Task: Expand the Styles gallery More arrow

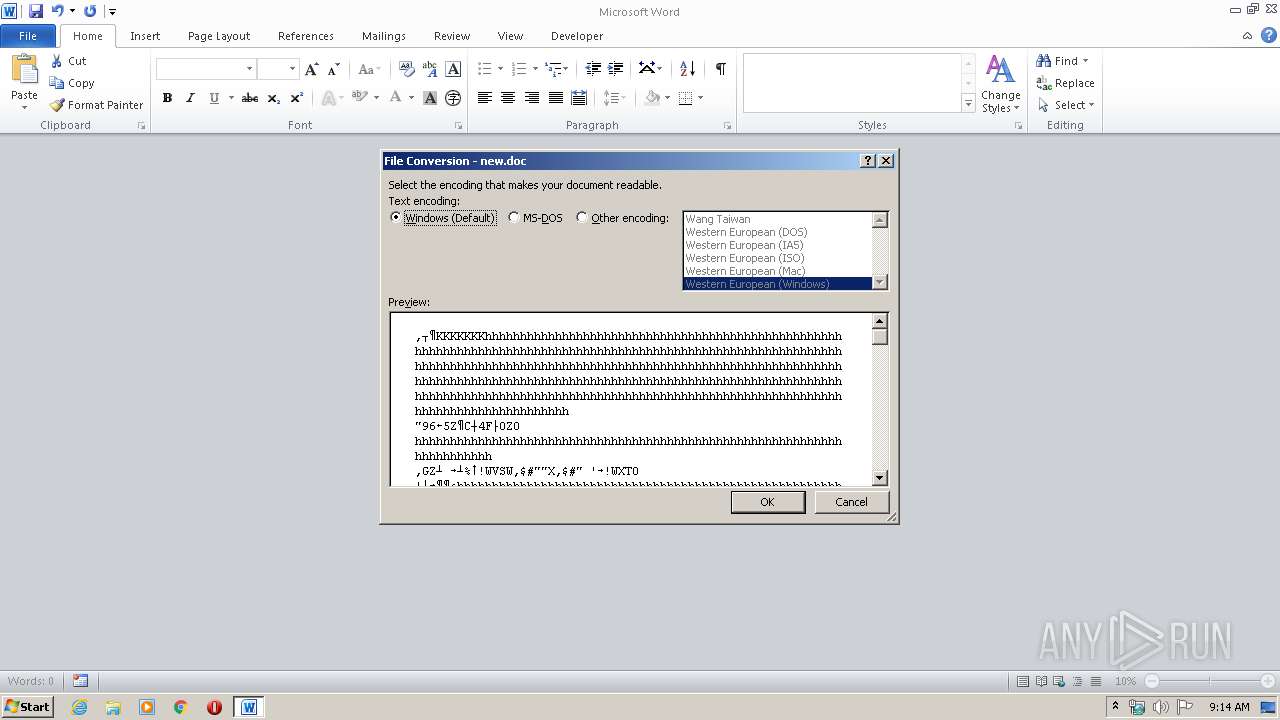Action: (x=968, y=103)
